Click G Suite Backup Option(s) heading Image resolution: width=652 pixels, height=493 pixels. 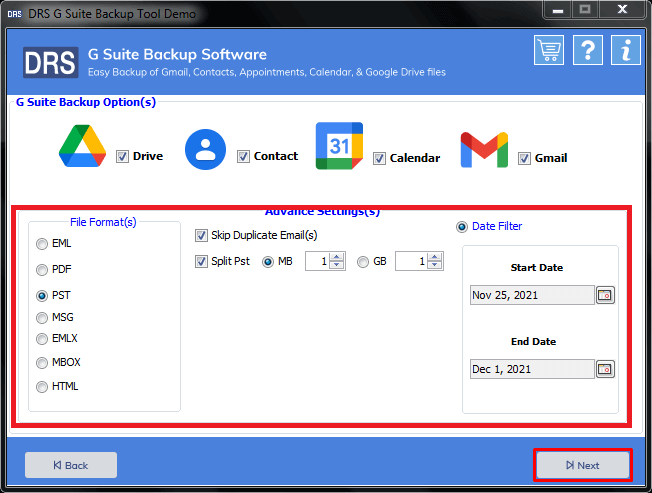(86, 102)
